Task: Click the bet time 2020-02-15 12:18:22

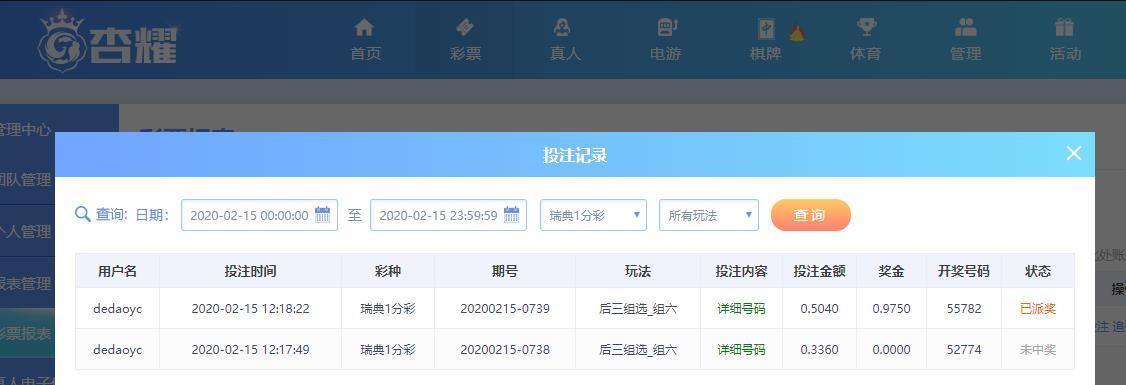Action: pyautogui.click(x=250, y=309)
